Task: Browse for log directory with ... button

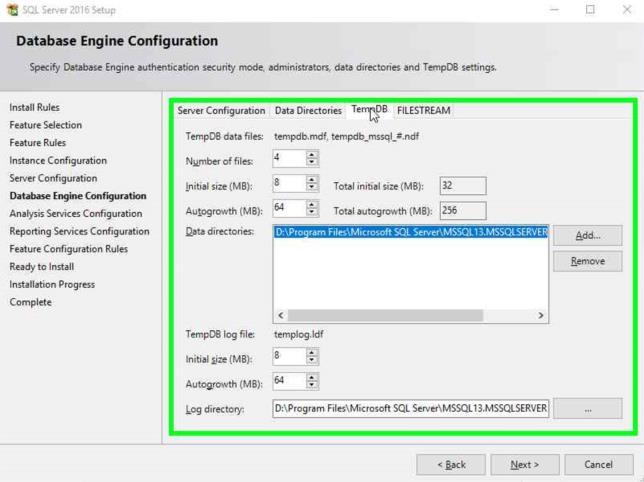Action: coord(587,409)
